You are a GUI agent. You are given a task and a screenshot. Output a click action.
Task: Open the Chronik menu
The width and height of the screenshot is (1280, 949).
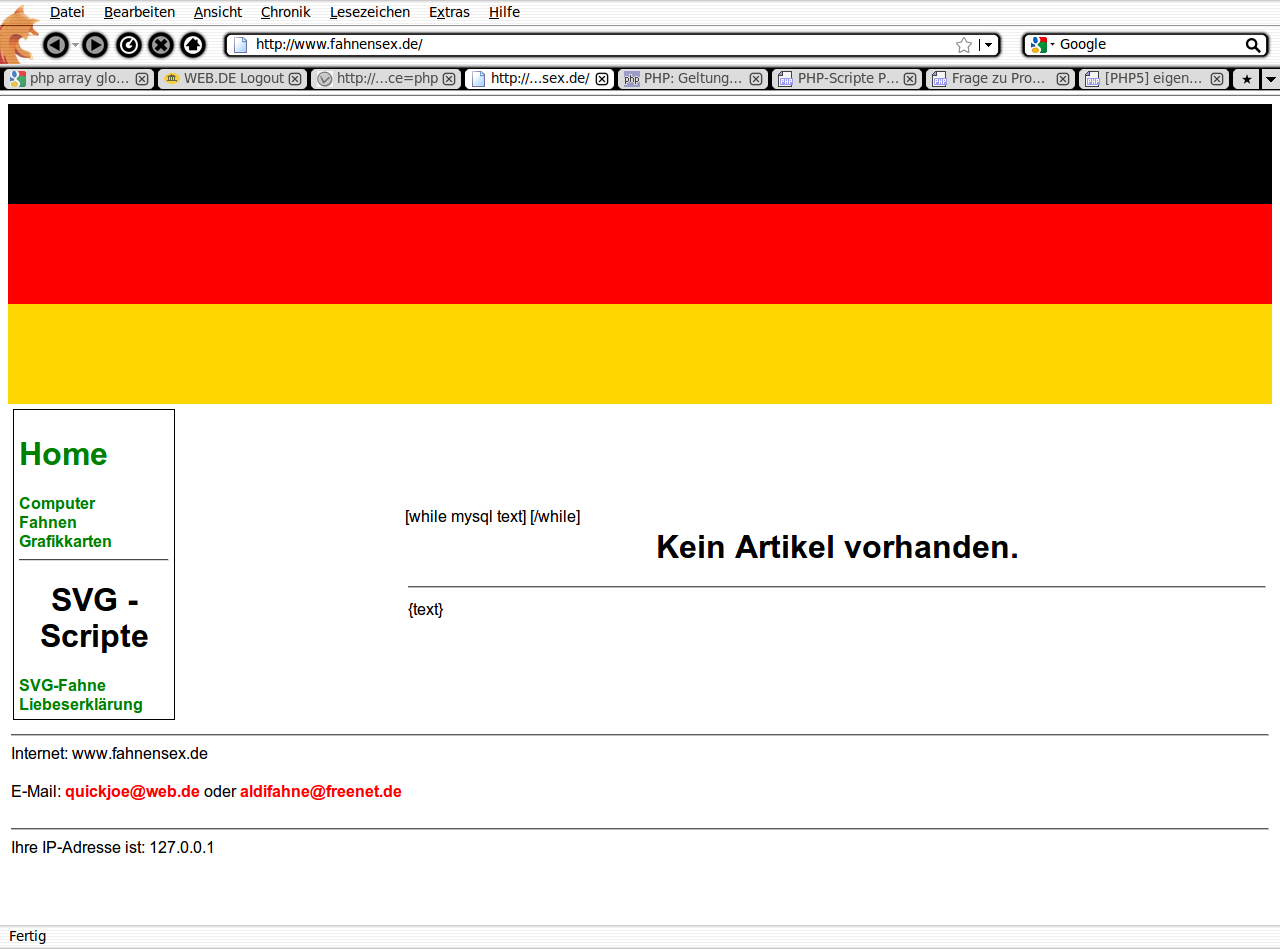(285, 12)
